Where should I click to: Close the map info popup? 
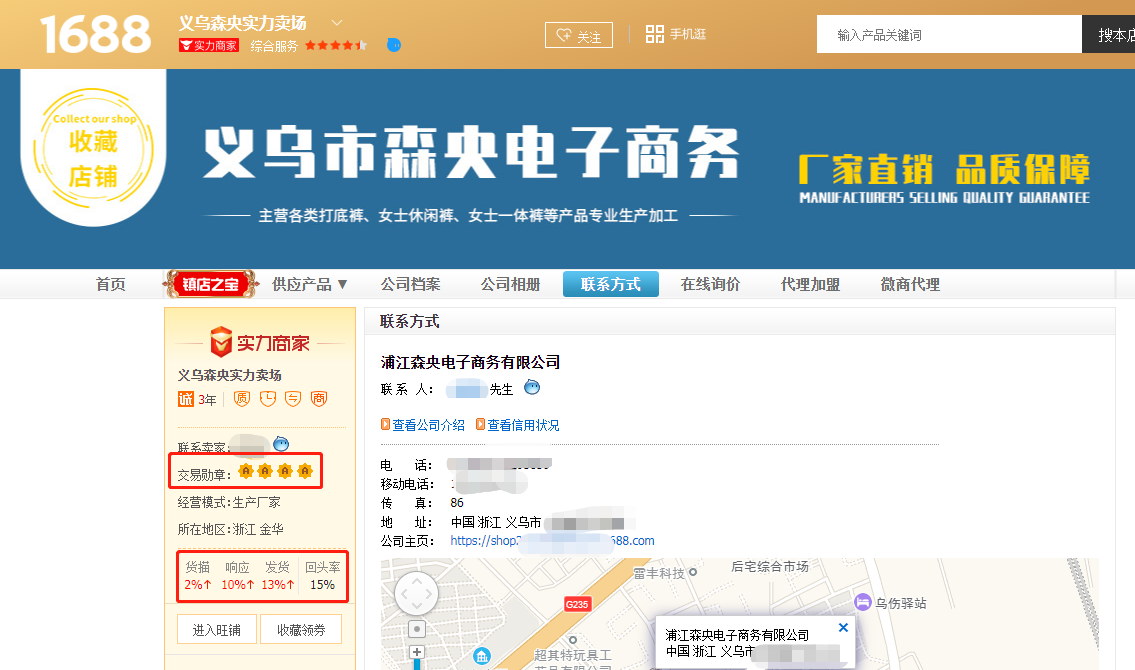pyautogui.click(x=843, y=627)
